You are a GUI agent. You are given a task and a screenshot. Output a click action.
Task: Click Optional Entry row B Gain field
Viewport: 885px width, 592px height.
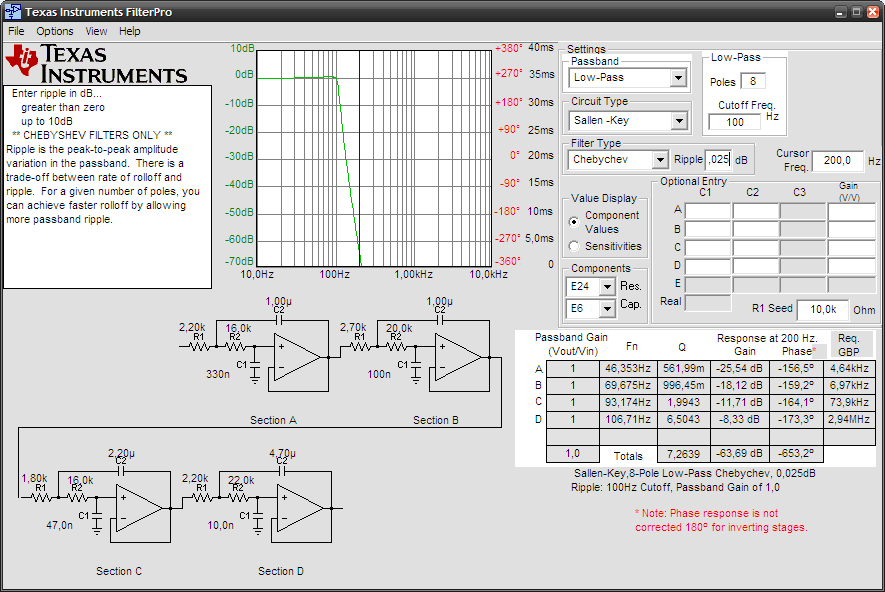click(x=852, y=229)
